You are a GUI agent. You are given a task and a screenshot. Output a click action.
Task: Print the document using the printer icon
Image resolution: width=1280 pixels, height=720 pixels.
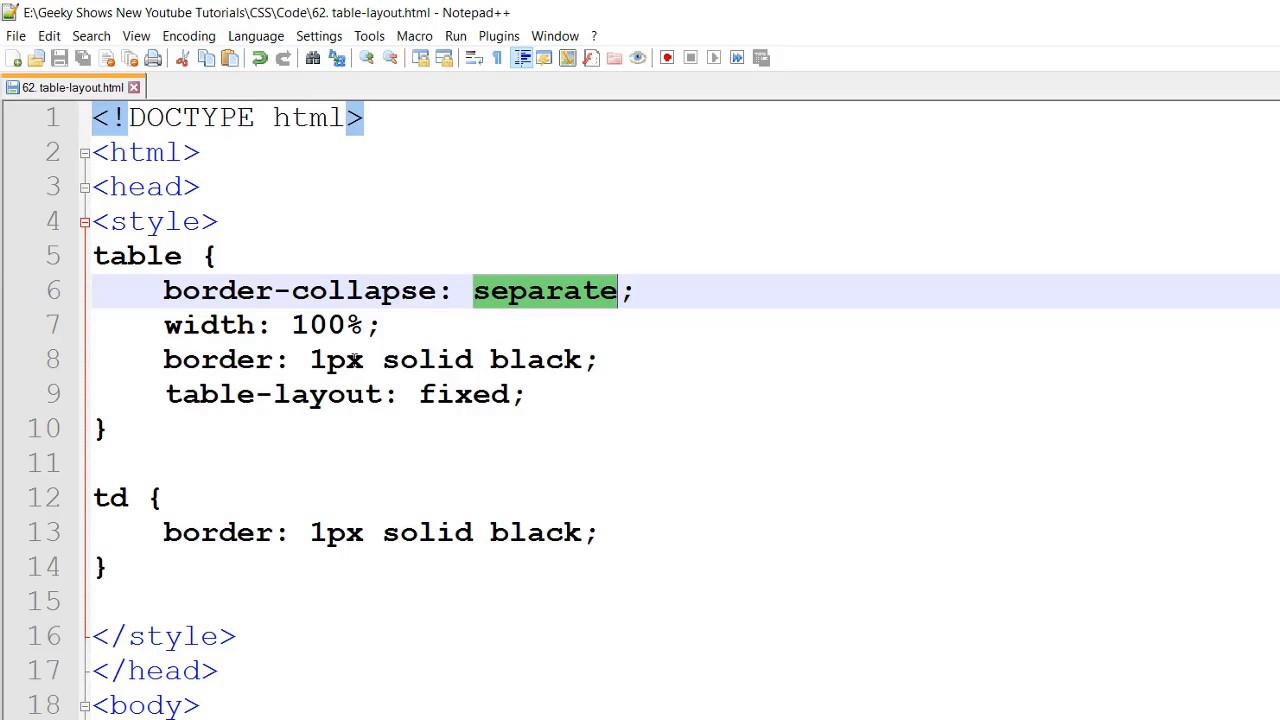point(153,58)
